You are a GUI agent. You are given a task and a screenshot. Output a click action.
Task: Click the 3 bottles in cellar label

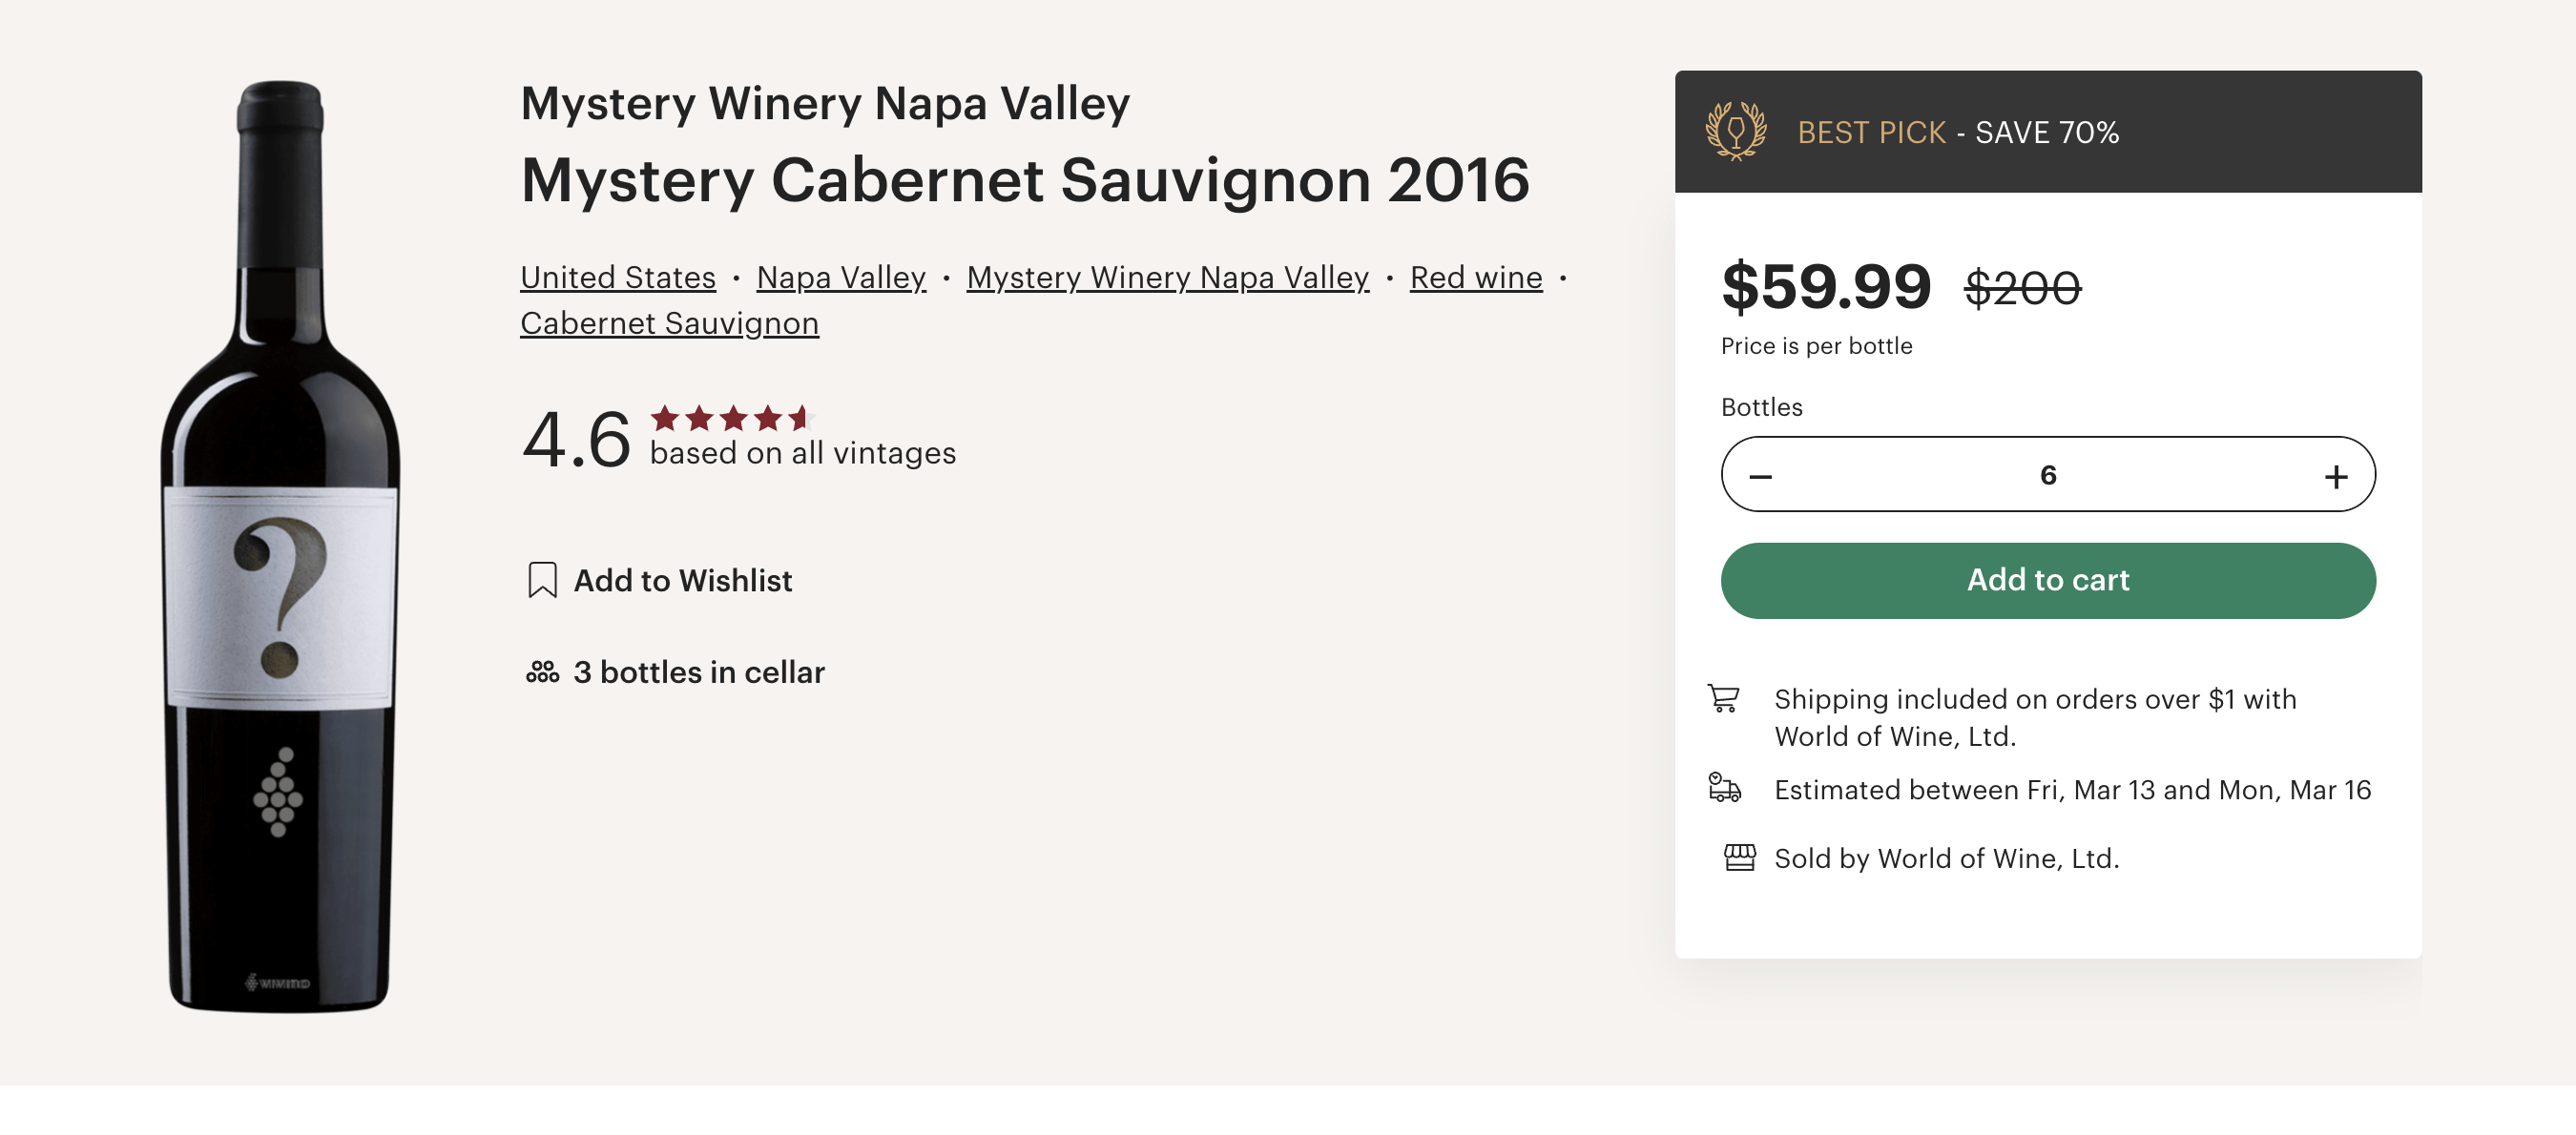[698, 672]
